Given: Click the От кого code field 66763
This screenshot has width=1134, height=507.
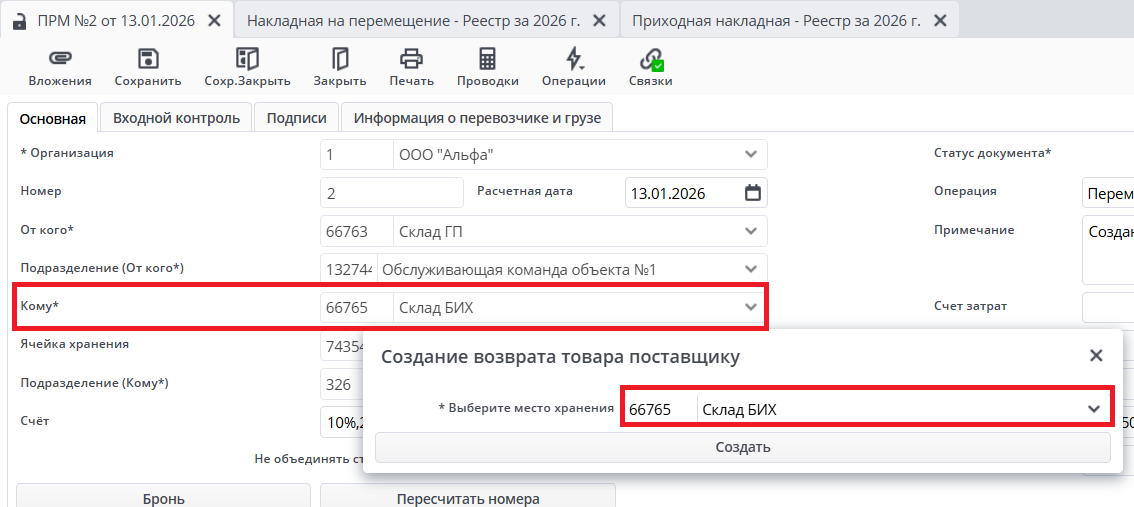Looking at the screenshot, I should (357, 231).
